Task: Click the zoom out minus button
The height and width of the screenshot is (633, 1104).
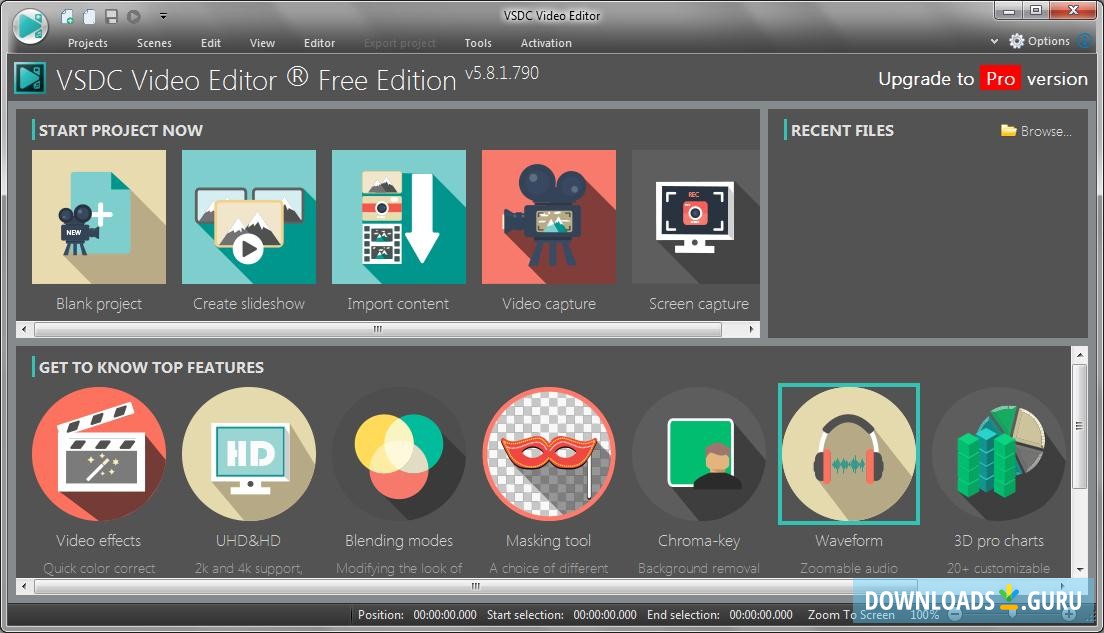Action: click(955, 615)
